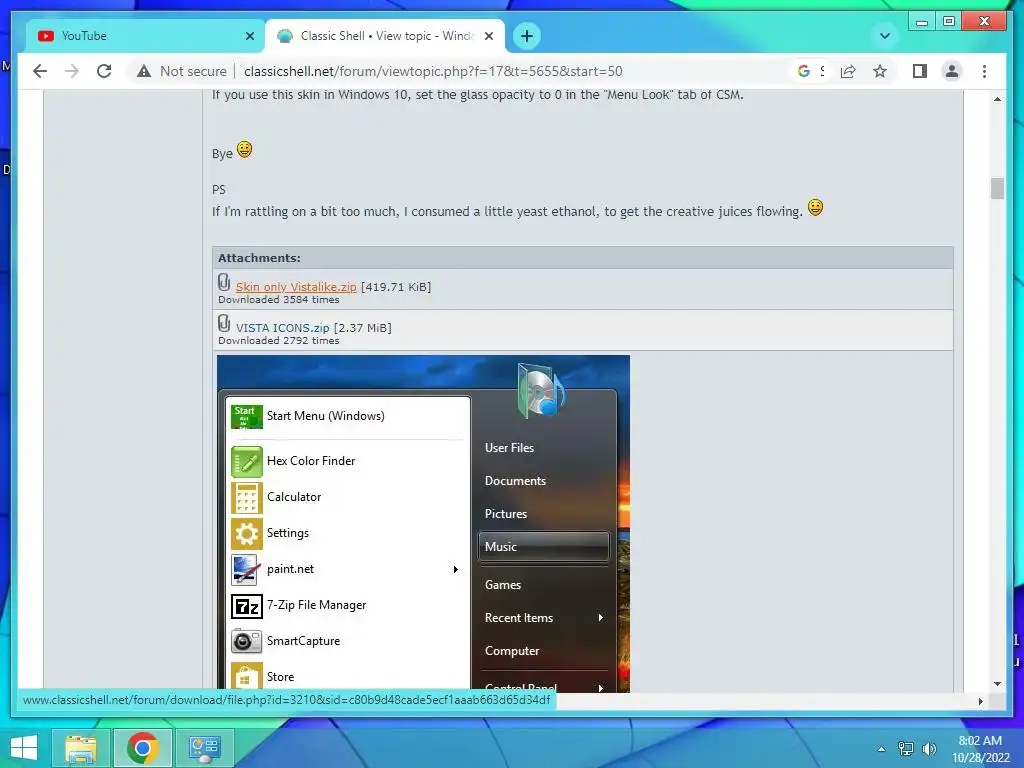Open the Chrome three-dot menu
The height and width of the screenshot is (768, 1024).
[984, 71]
